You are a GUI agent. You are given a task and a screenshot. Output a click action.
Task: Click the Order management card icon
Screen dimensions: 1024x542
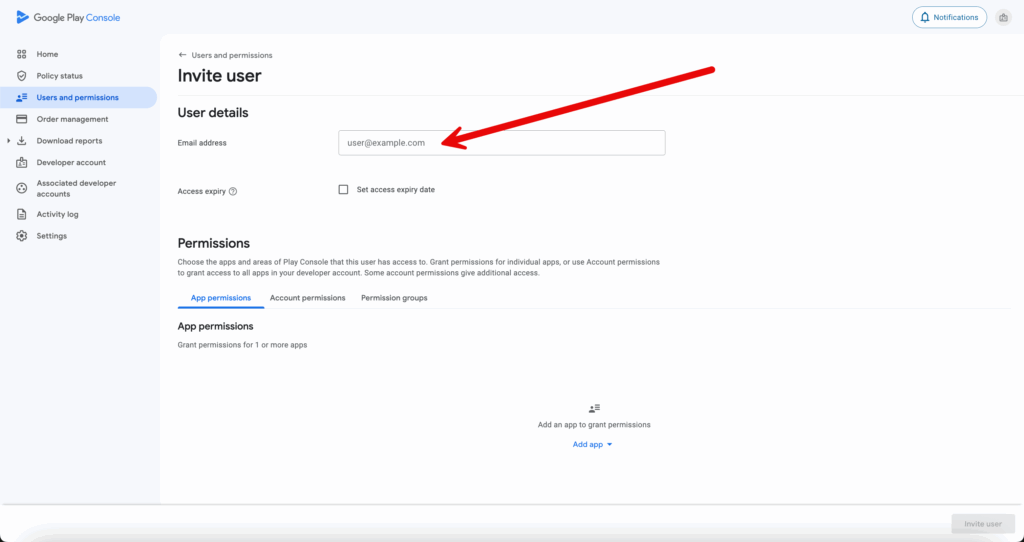point(22,119)
